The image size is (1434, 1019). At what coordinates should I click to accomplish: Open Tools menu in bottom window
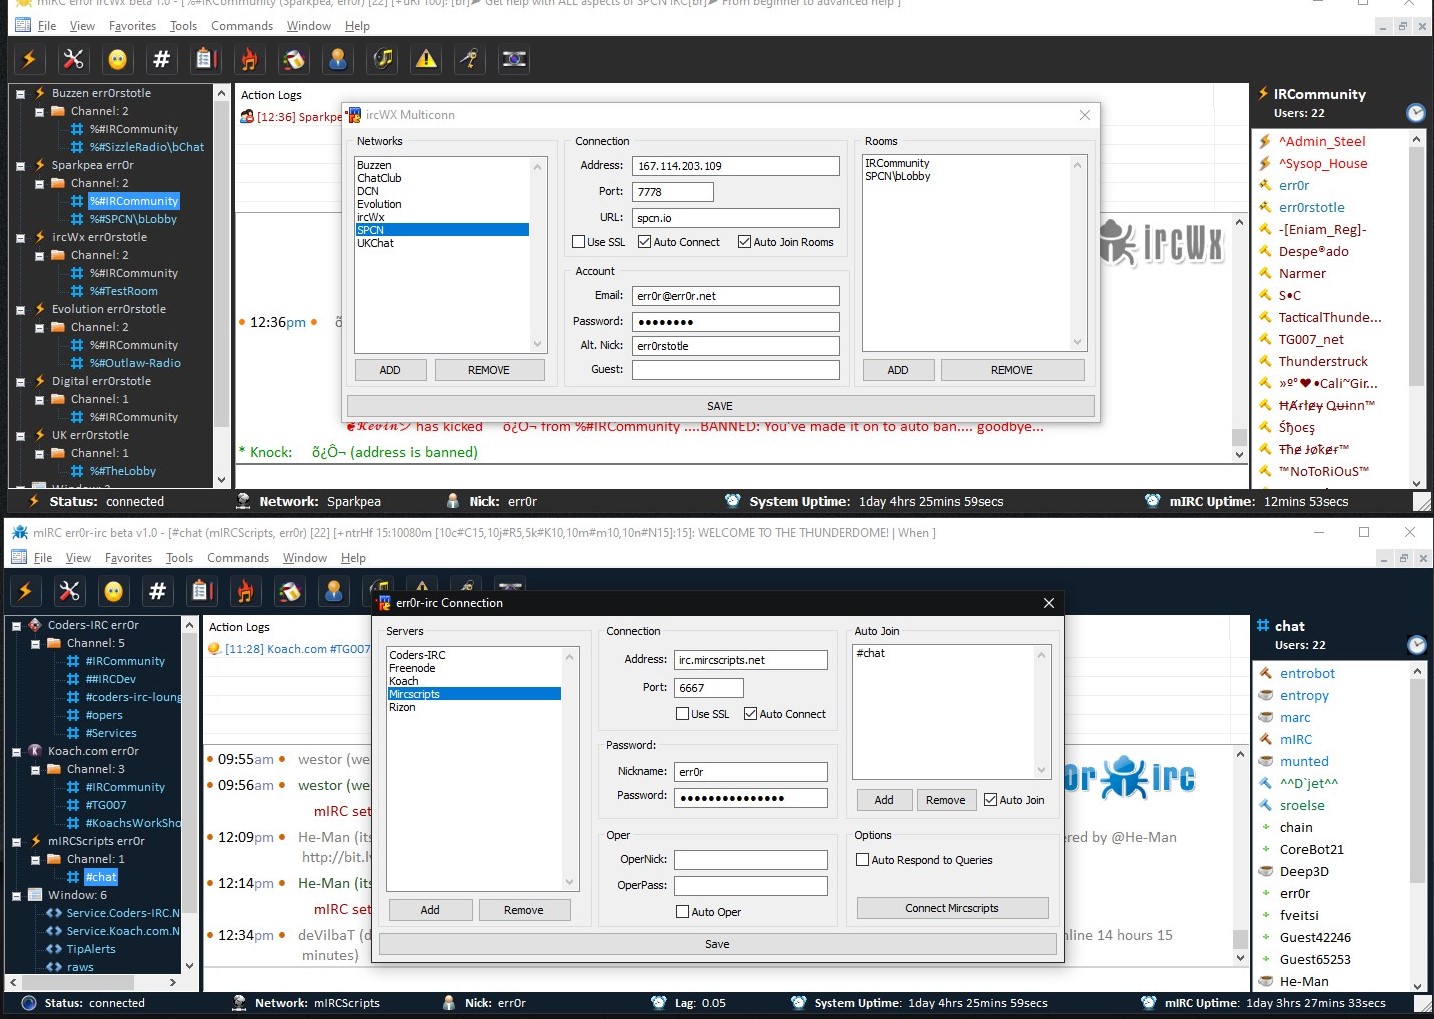[179, 558]
